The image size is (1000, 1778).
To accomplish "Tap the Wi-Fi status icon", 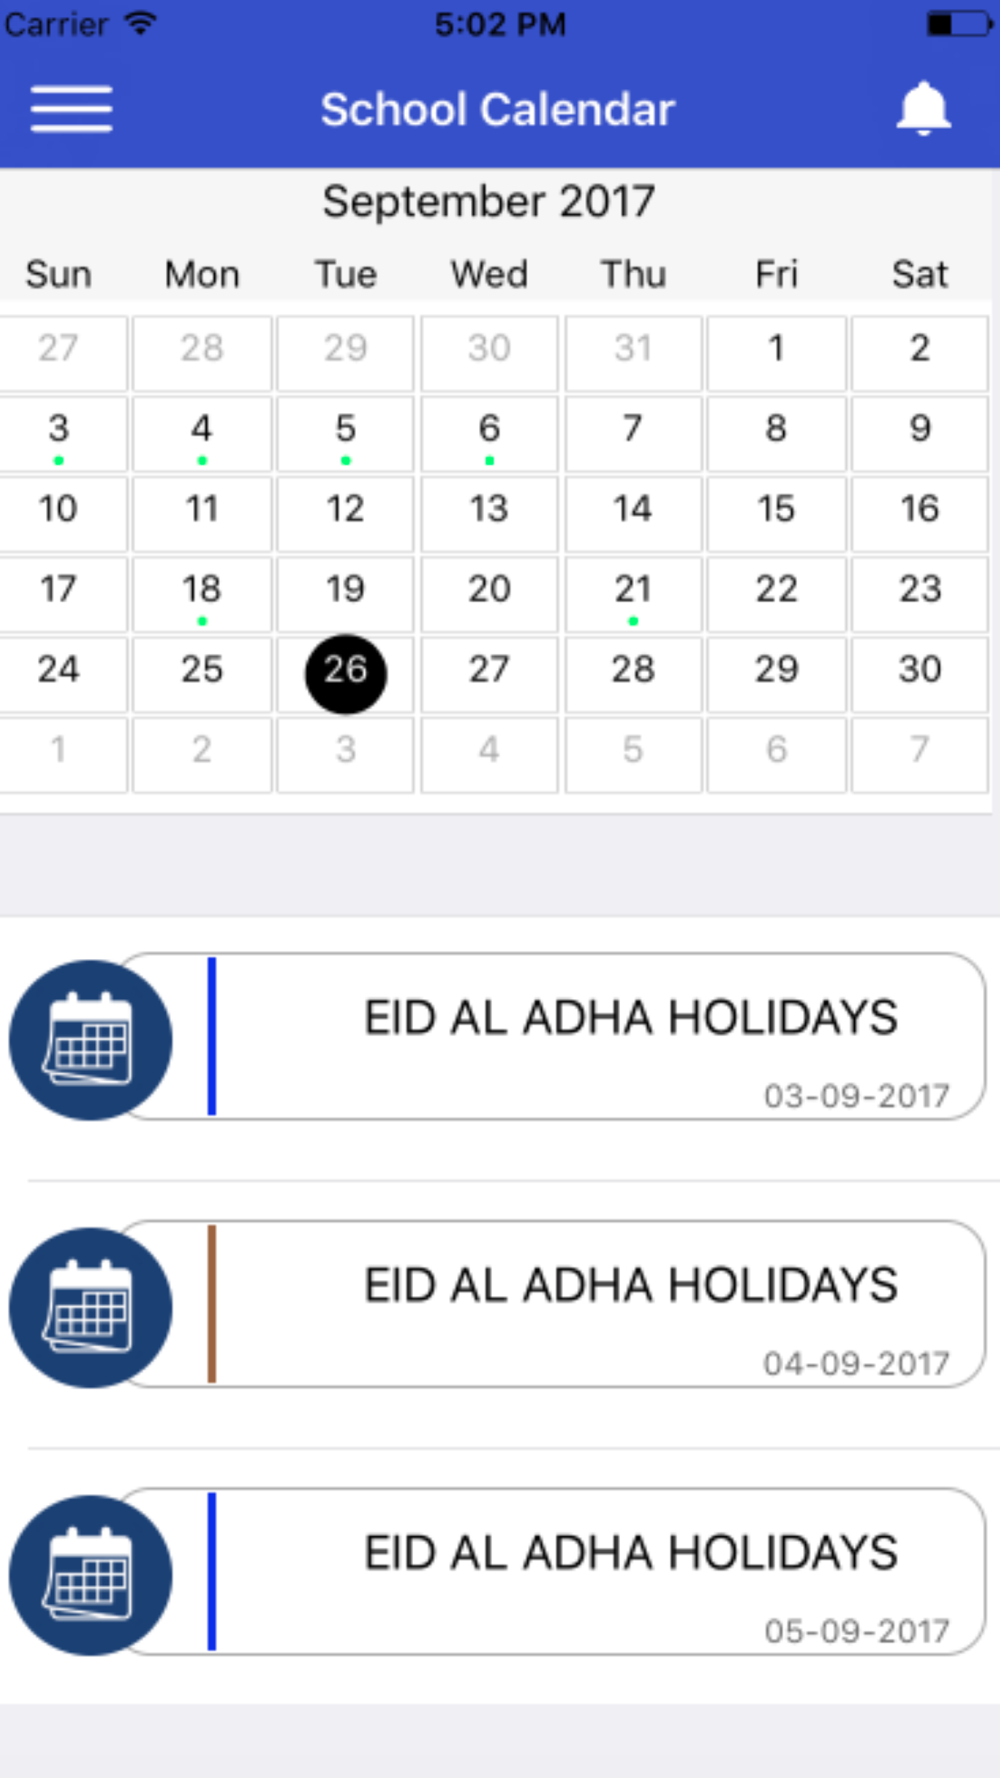I will coord(141,23).
